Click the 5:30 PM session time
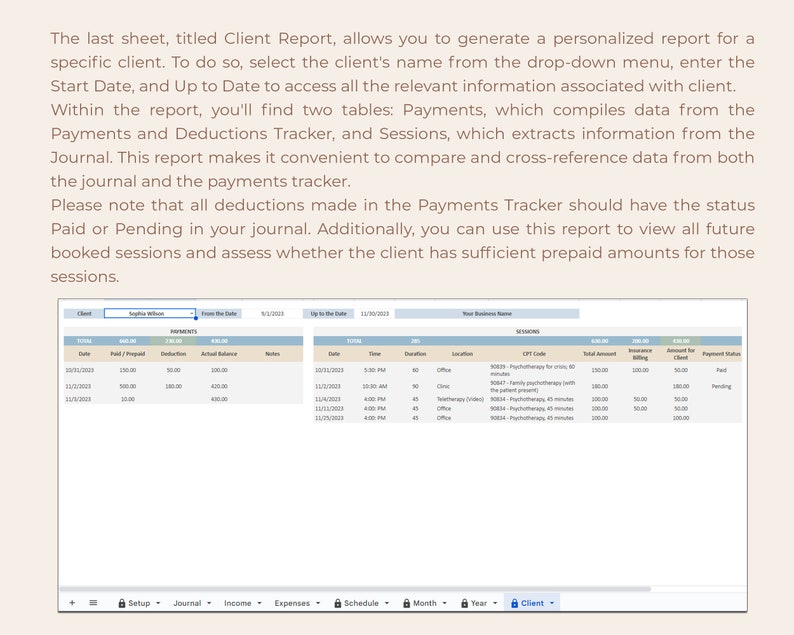 coord(375,370)
